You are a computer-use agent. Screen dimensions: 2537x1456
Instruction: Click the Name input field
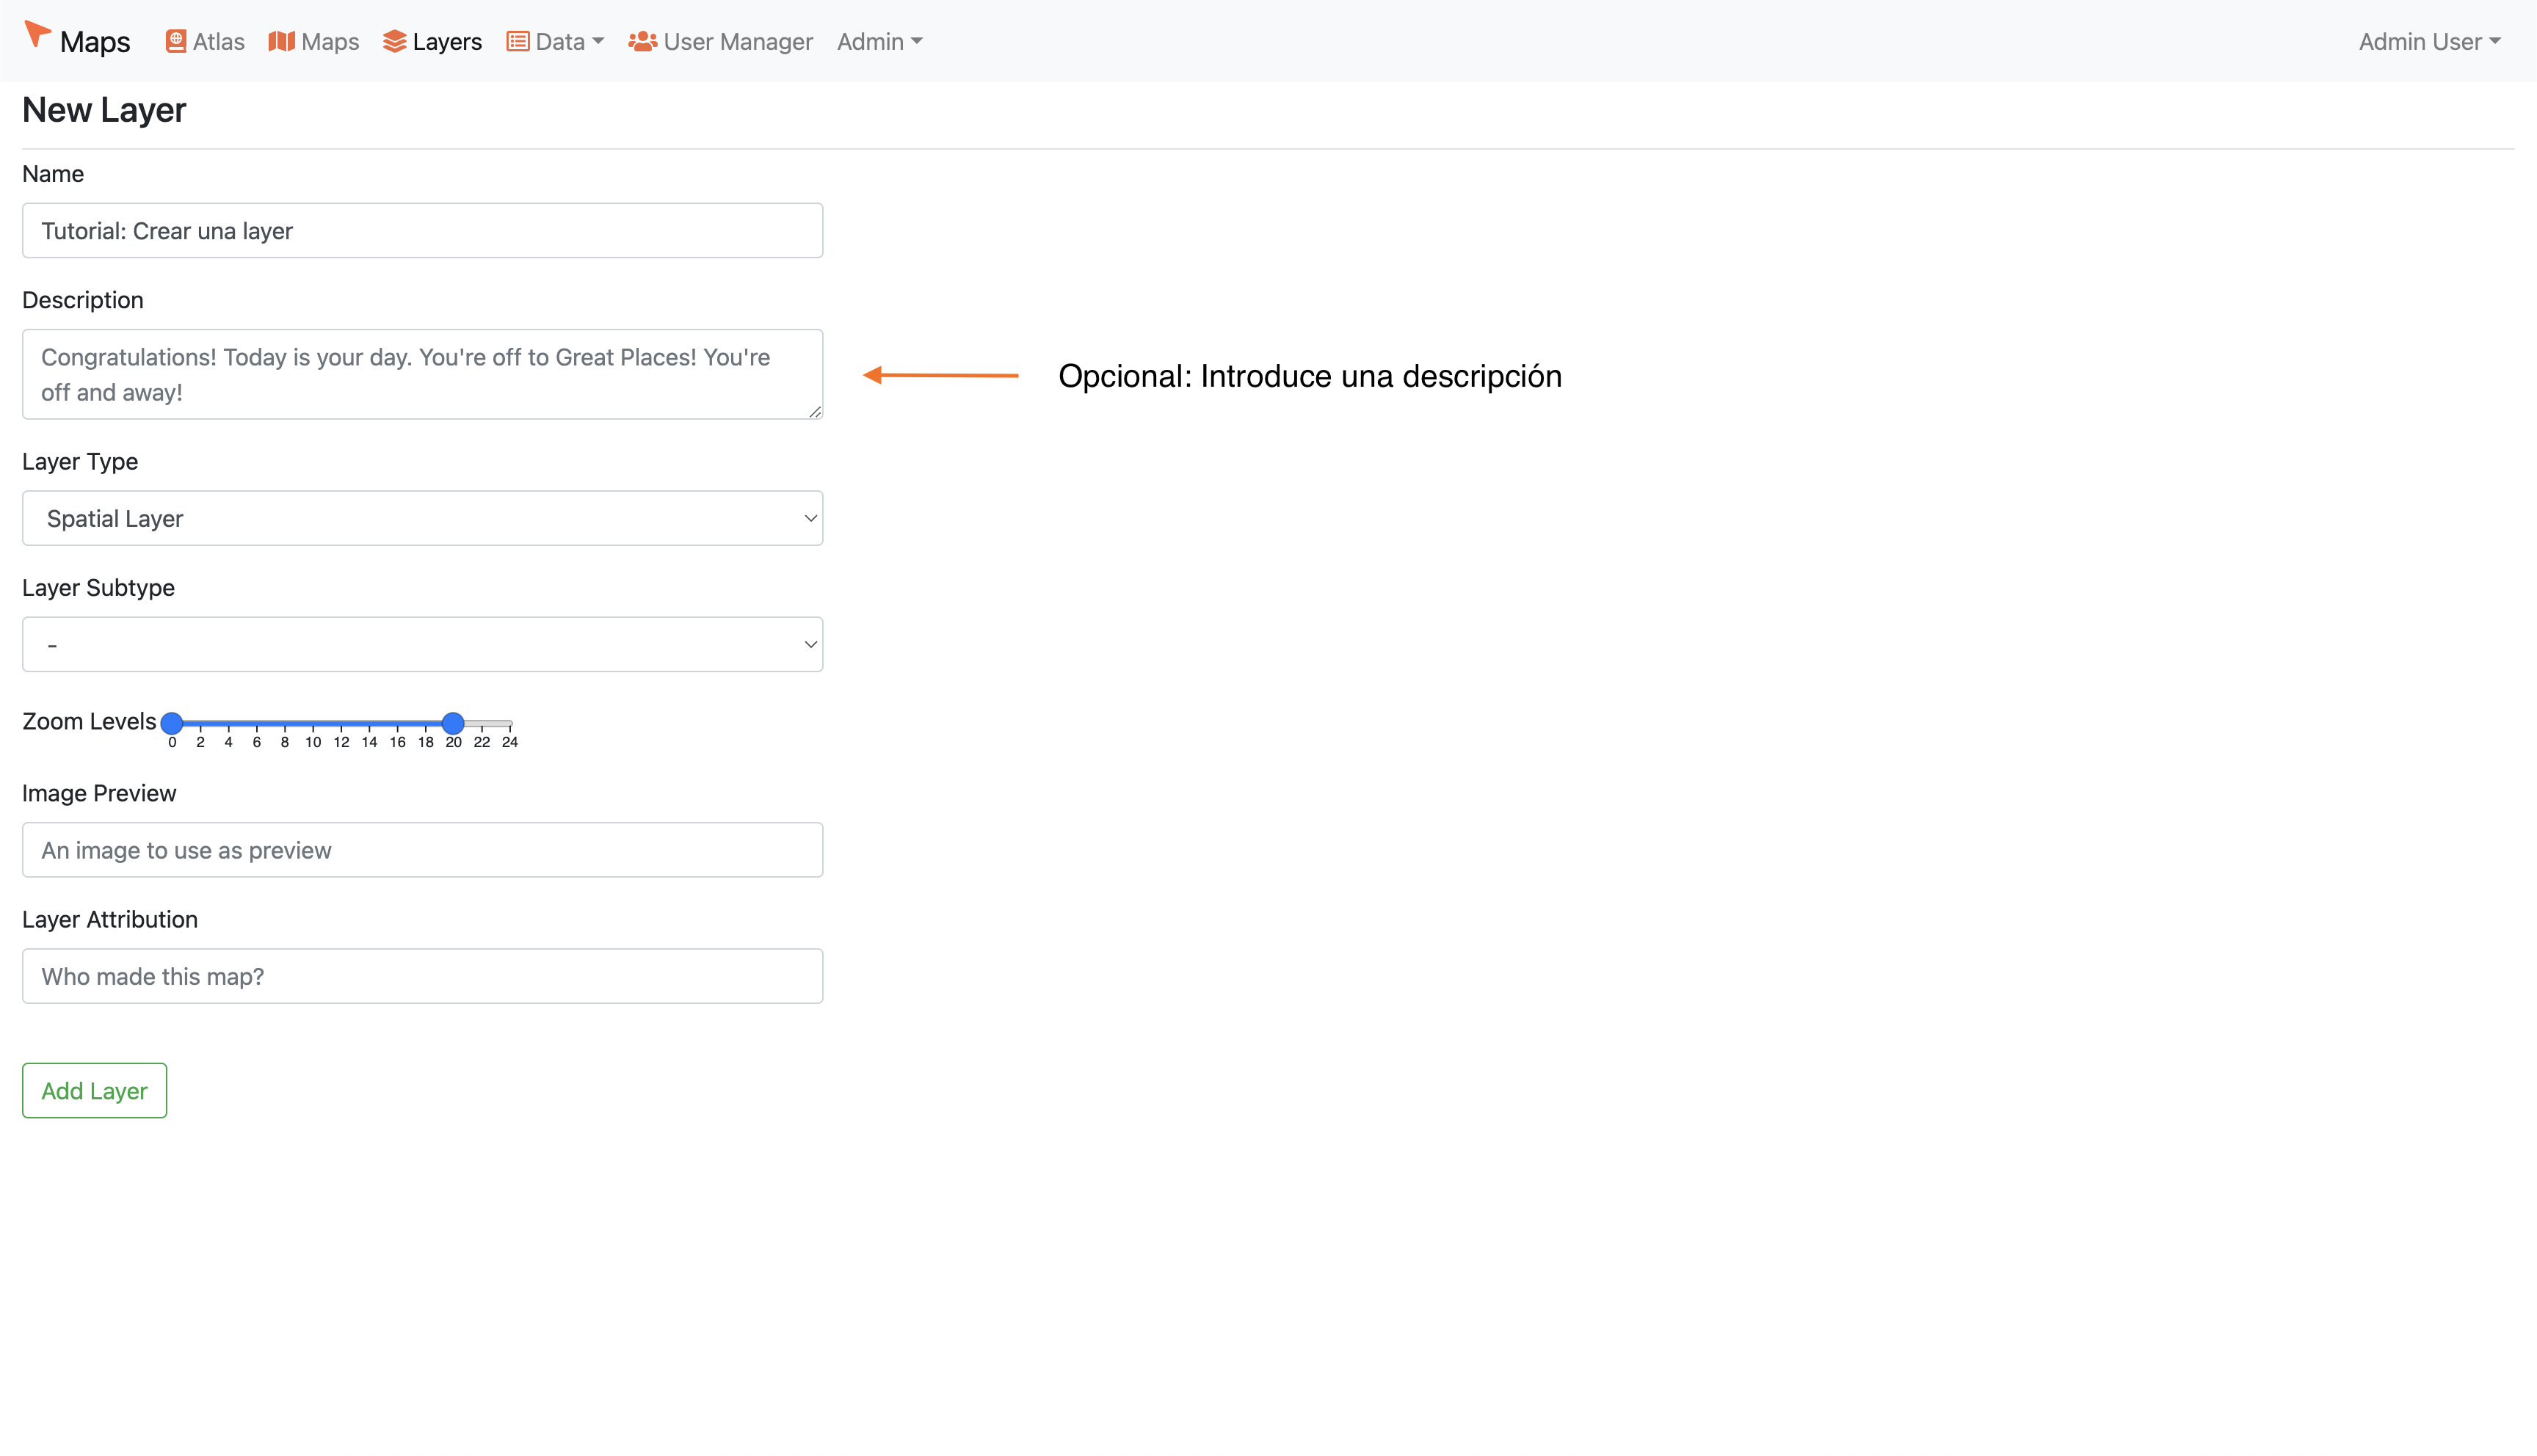(x=422, y=230)
